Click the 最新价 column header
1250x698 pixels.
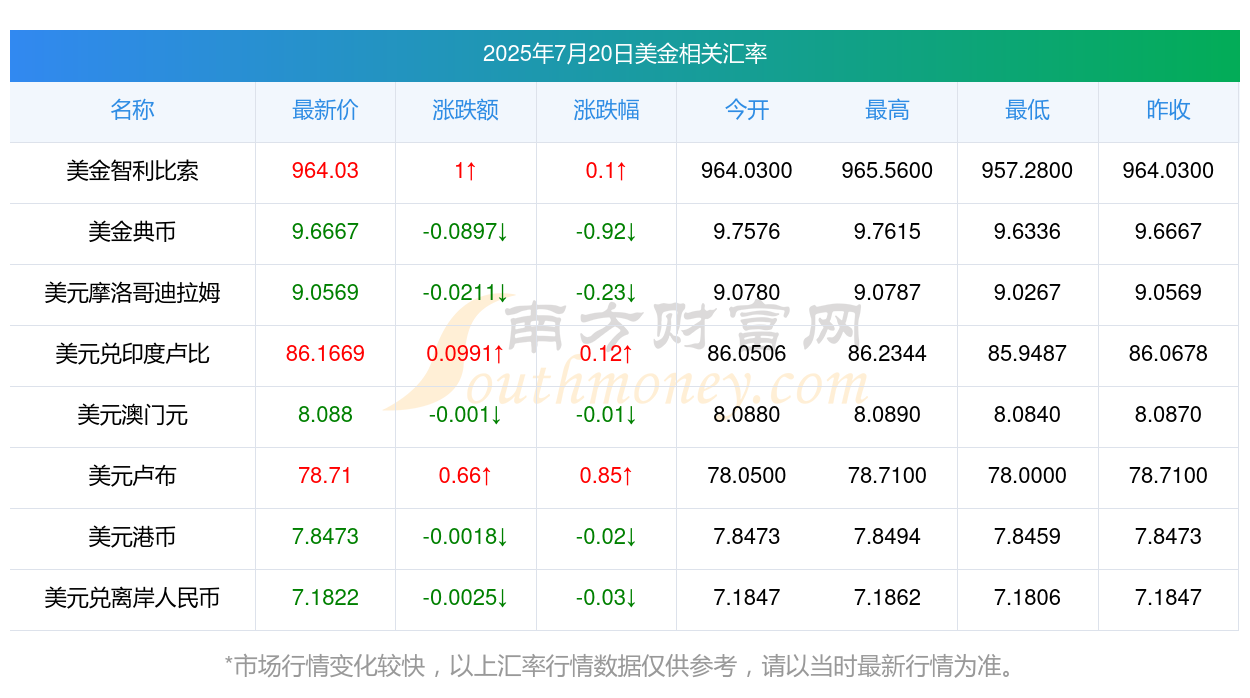[x=325, y=110]
